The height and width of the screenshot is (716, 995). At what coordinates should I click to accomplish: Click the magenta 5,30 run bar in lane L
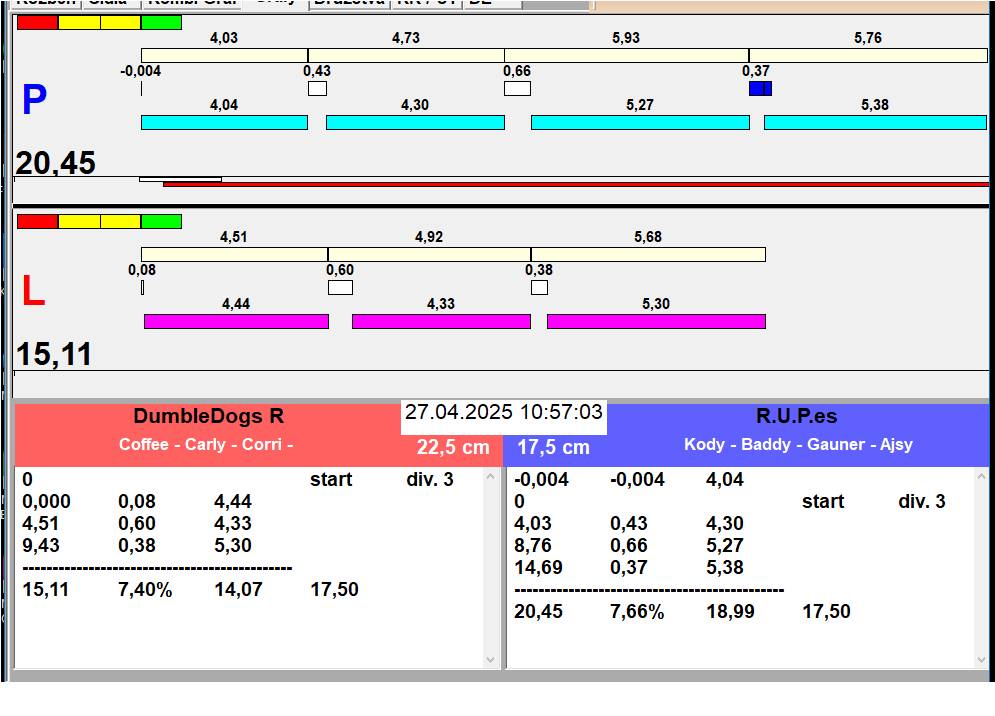click(x=656, y=321)
